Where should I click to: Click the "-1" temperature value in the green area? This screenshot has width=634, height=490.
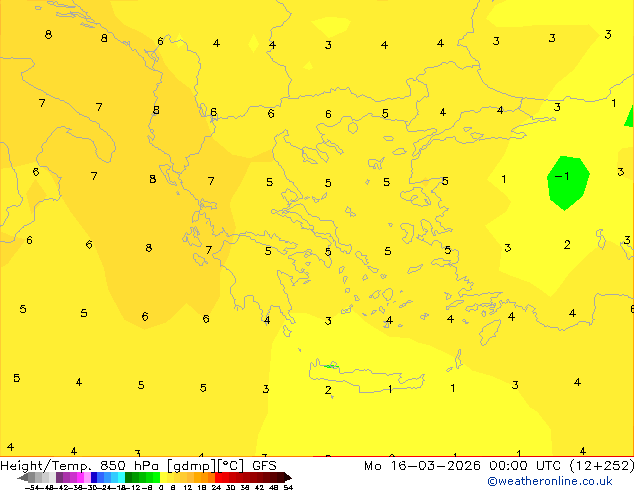pyautogui.click(x=562, y=176)
